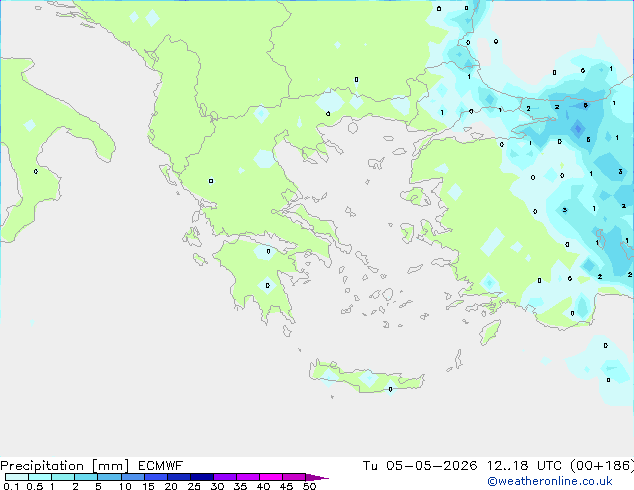Pick the 10–15 mm legend swatch
Image resolution: width=634 pixels, height=490 pixels.
133,477
